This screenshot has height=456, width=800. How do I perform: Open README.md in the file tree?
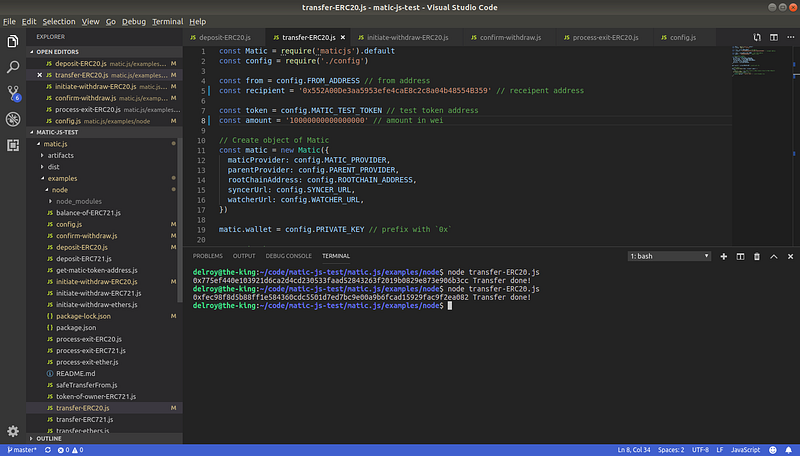104,373
